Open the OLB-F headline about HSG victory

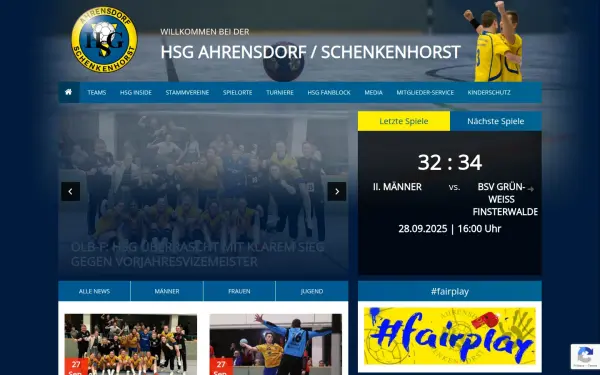[197, 254]
